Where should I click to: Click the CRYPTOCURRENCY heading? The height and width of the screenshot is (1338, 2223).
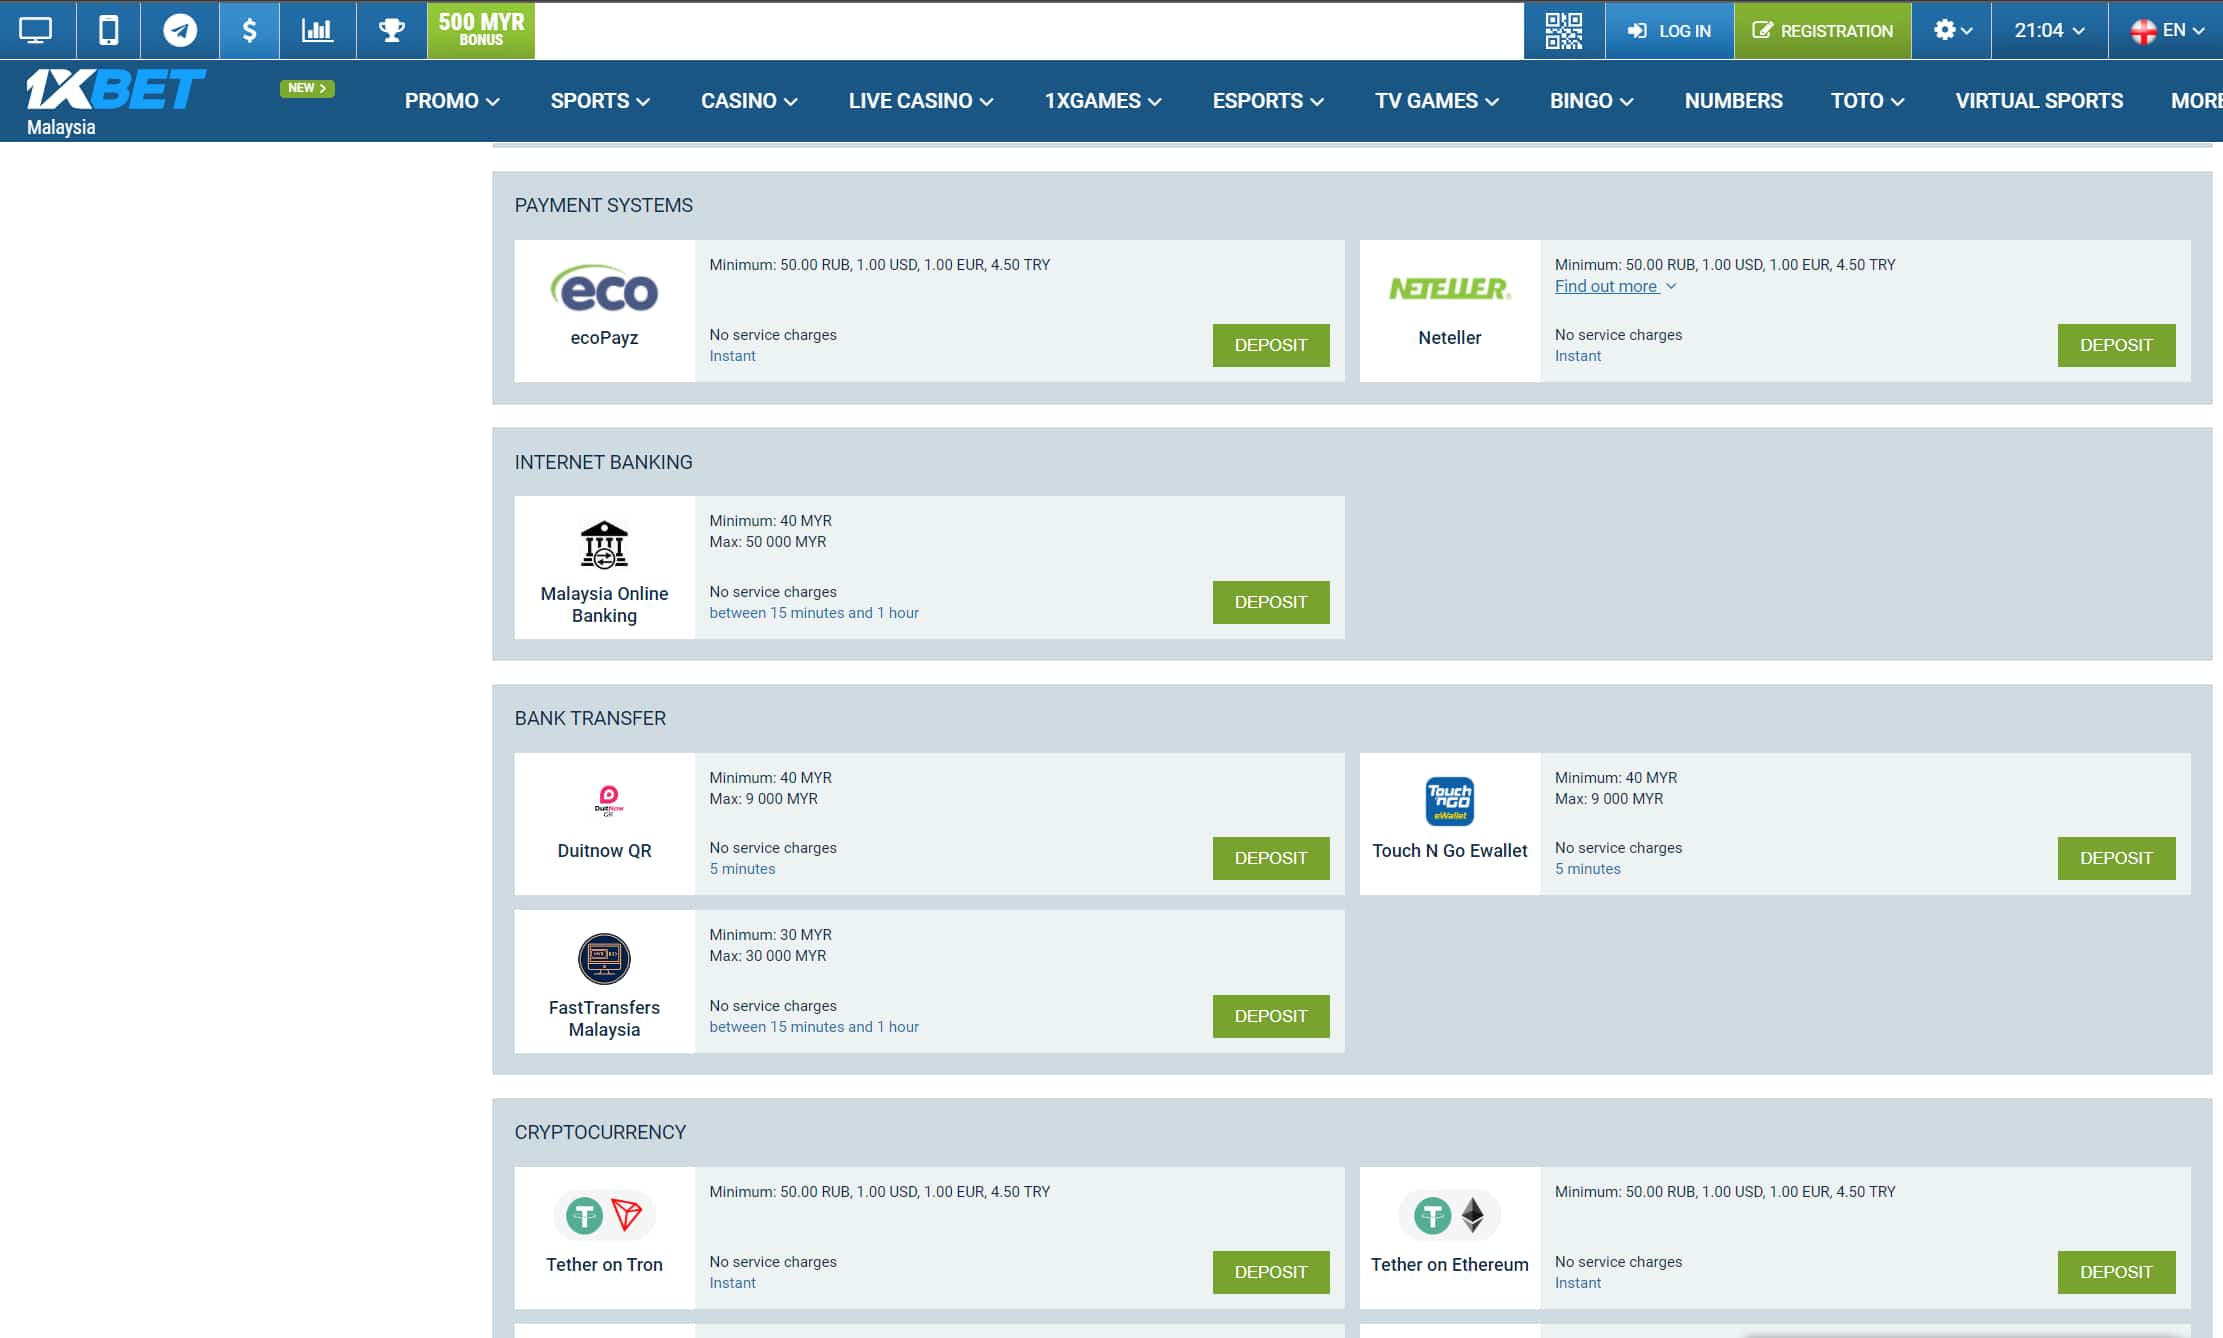600,1132
